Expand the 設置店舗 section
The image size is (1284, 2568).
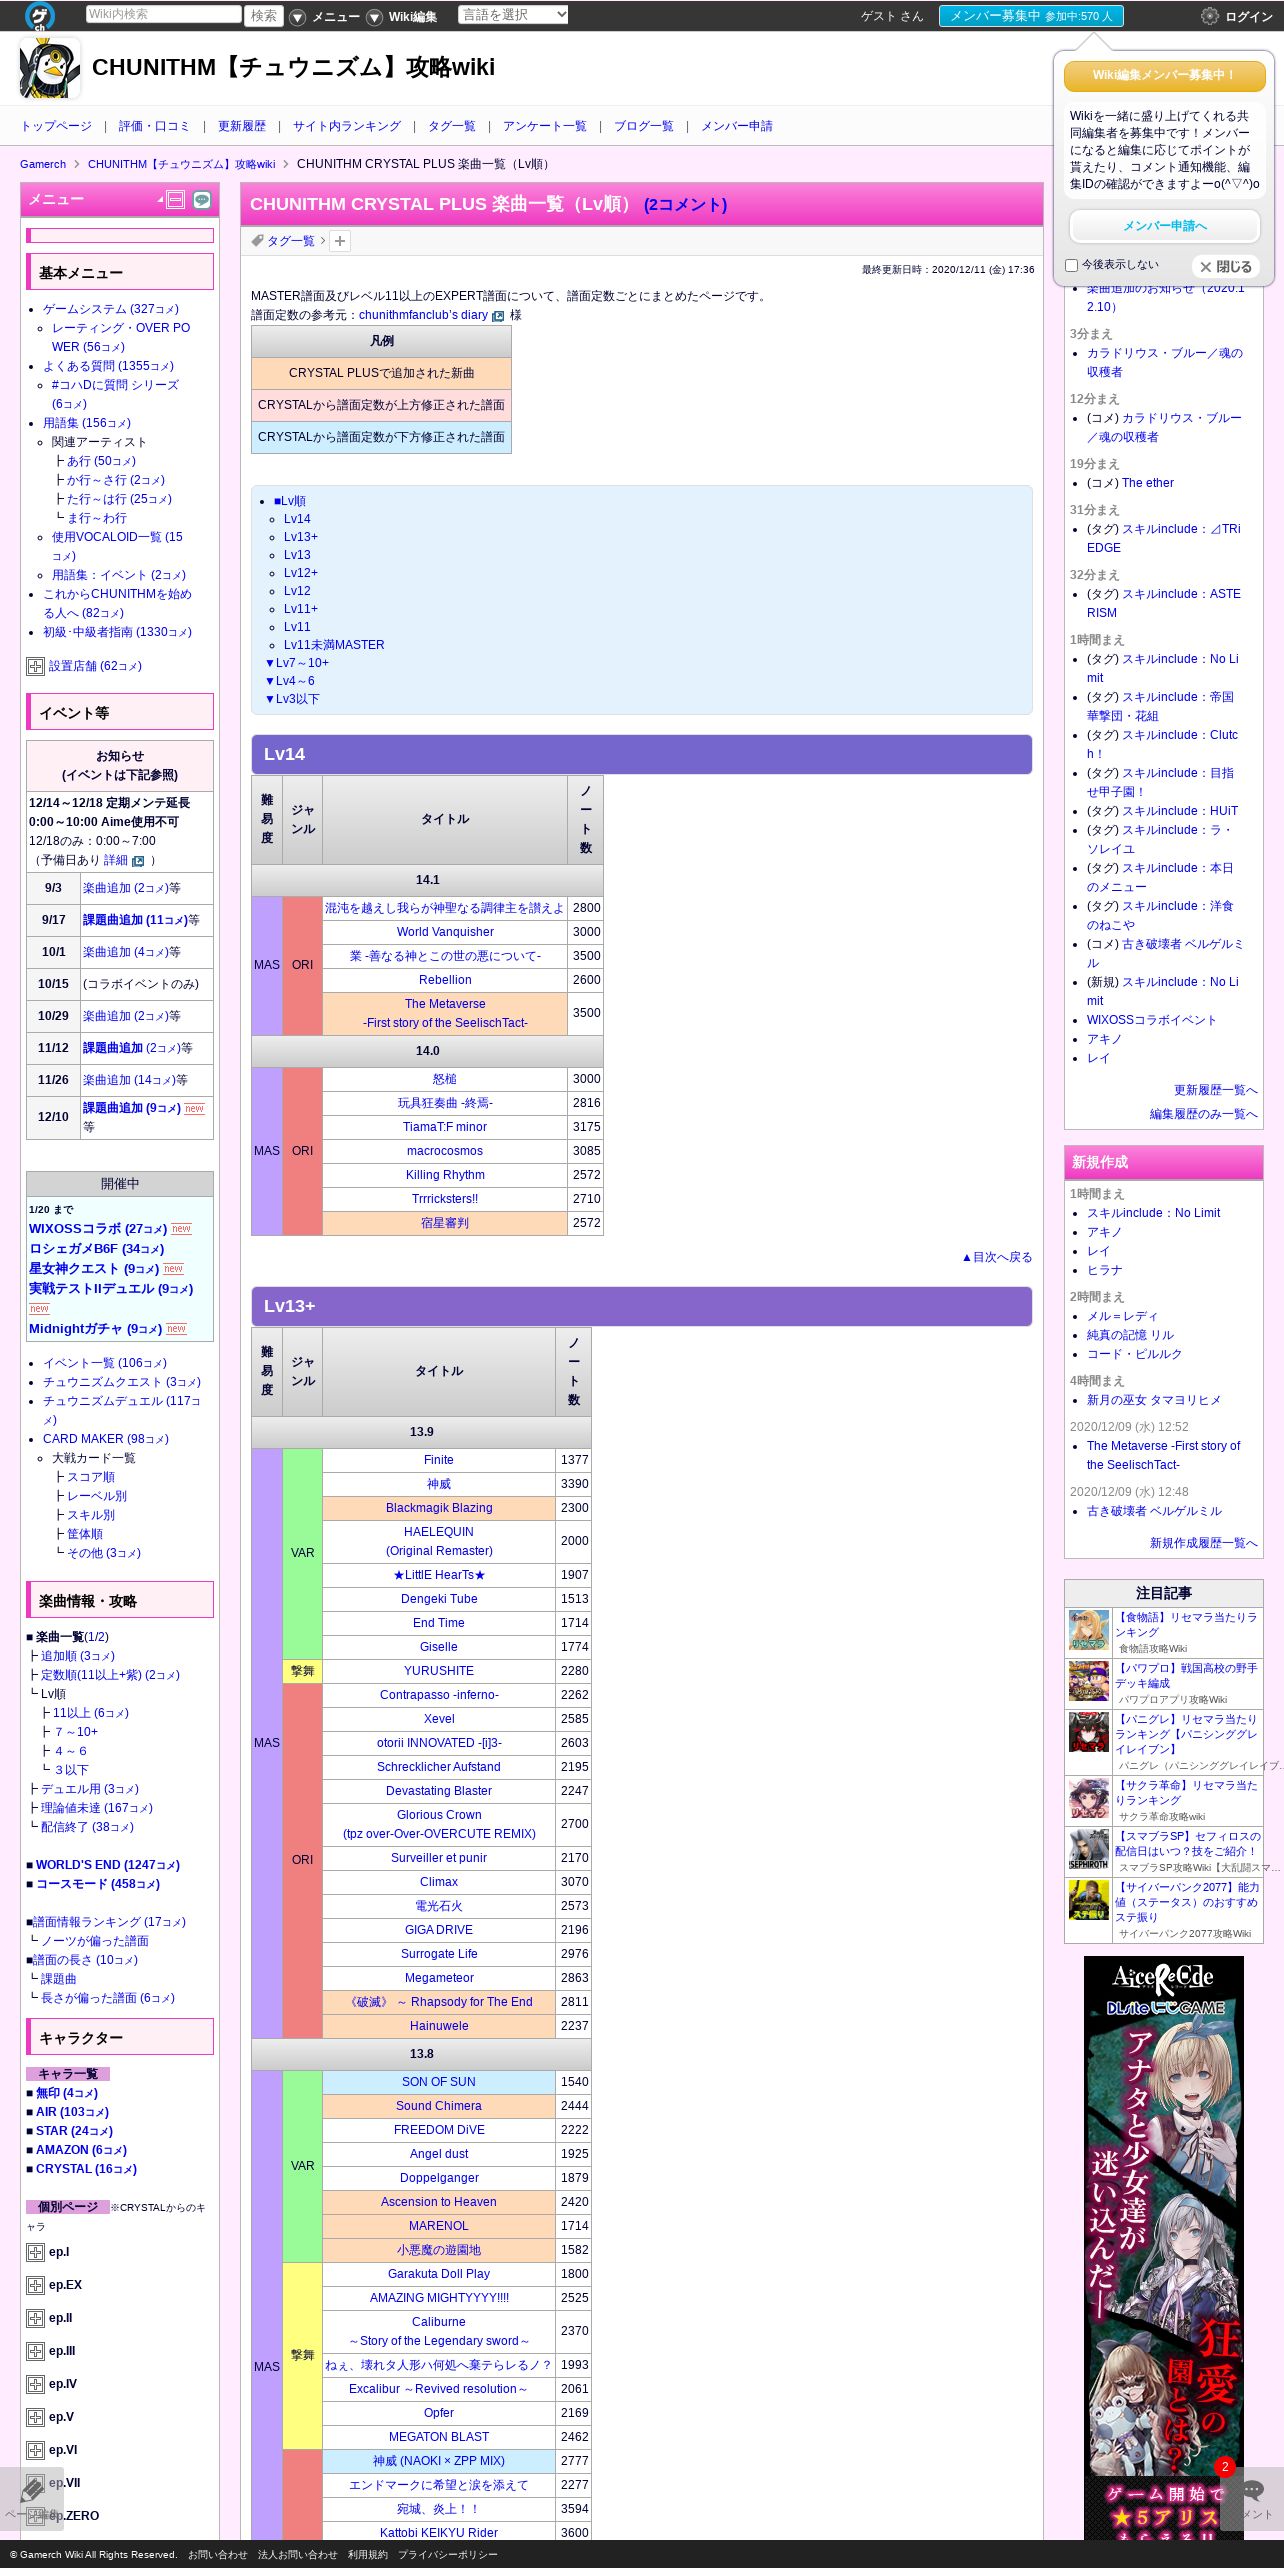tap(35, 666)
